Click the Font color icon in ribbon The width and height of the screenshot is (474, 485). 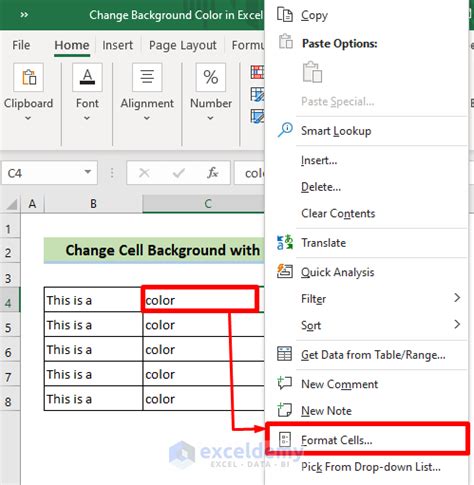tap(87, 77)
